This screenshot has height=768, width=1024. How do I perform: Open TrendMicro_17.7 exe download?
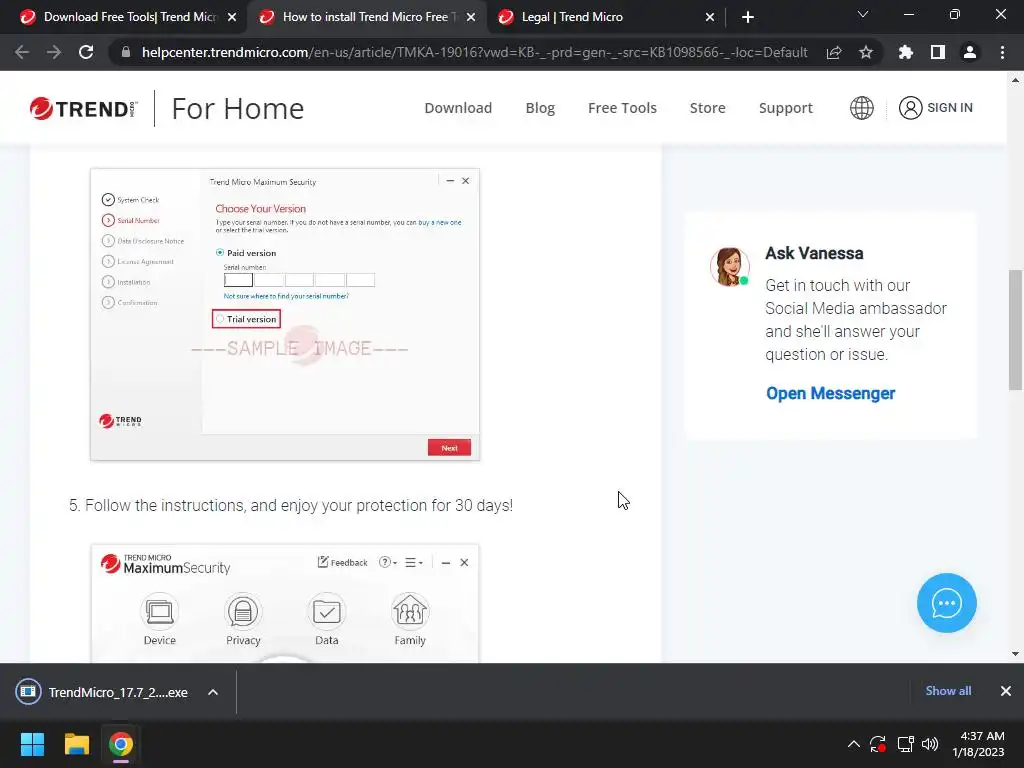pyautogui.click(x=104, y=692)
